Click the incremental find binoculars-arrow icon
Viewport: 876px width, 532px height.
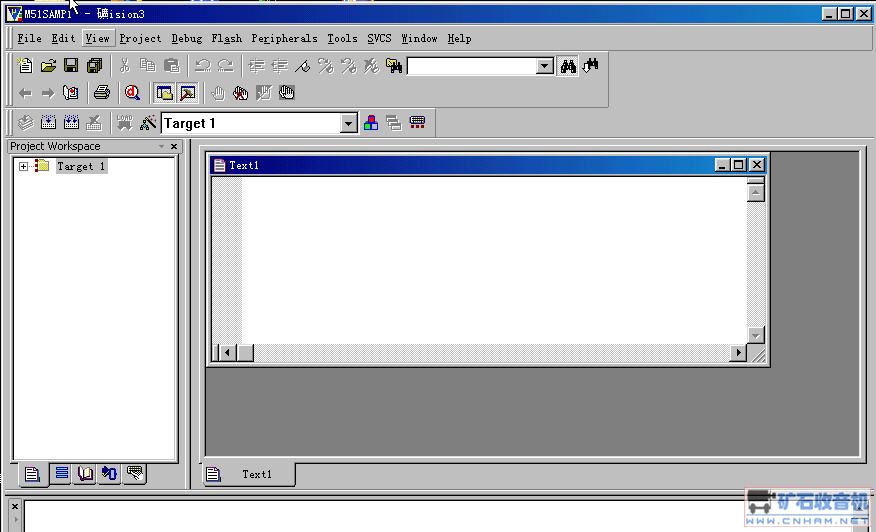(x=591, y=65)
